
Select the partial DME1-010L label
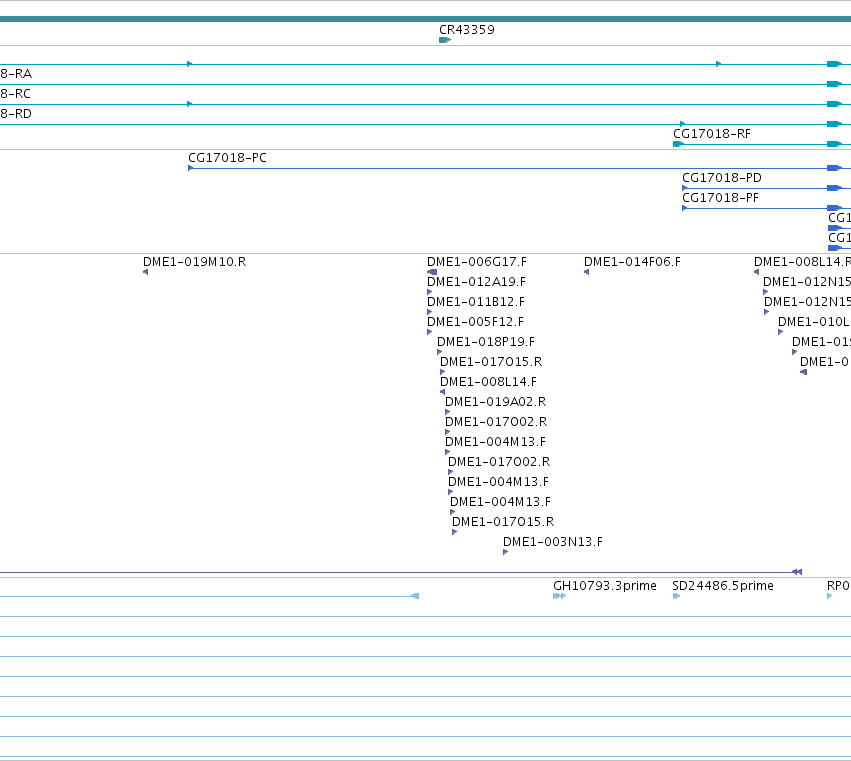[x=813, y=322]
